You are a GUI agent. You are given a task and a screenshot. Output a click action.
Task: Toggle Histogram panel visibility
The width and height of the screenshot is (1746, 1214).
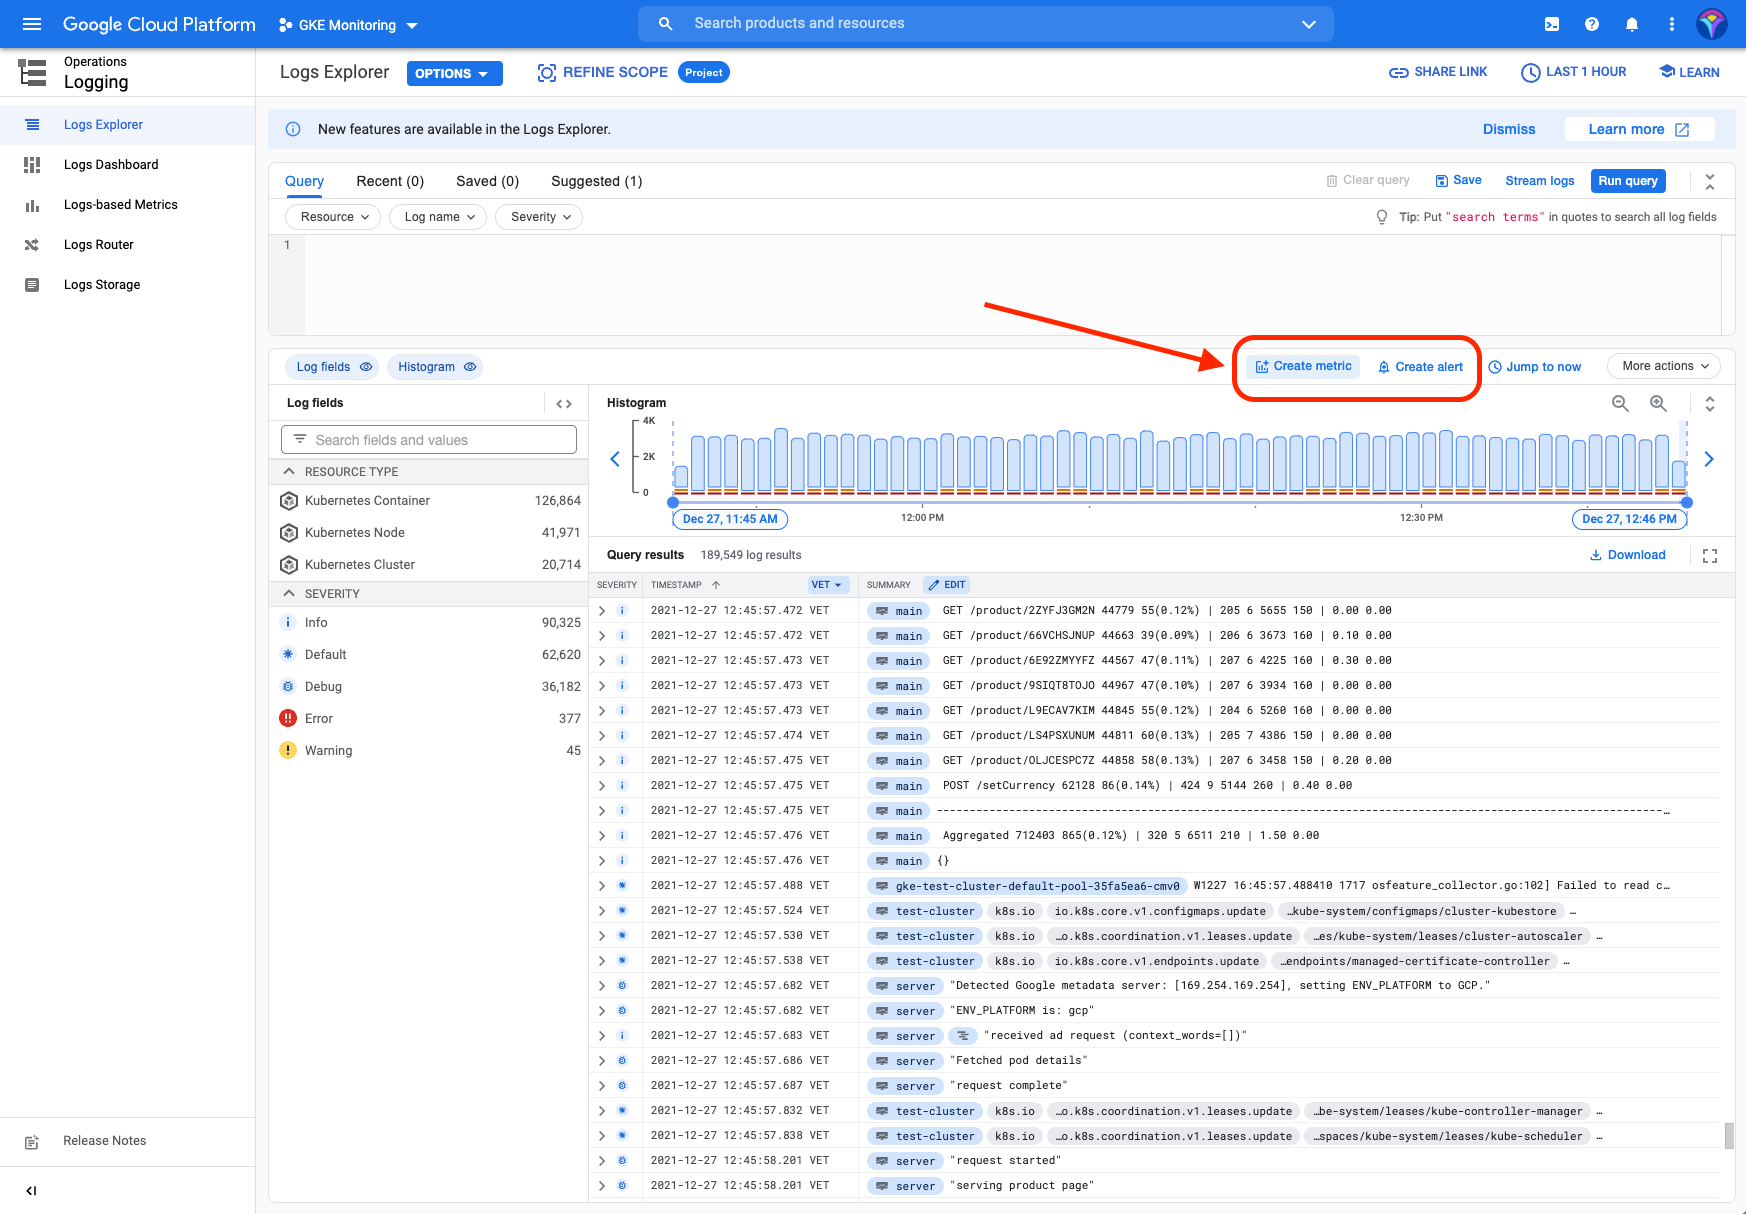tap(435, 367)
